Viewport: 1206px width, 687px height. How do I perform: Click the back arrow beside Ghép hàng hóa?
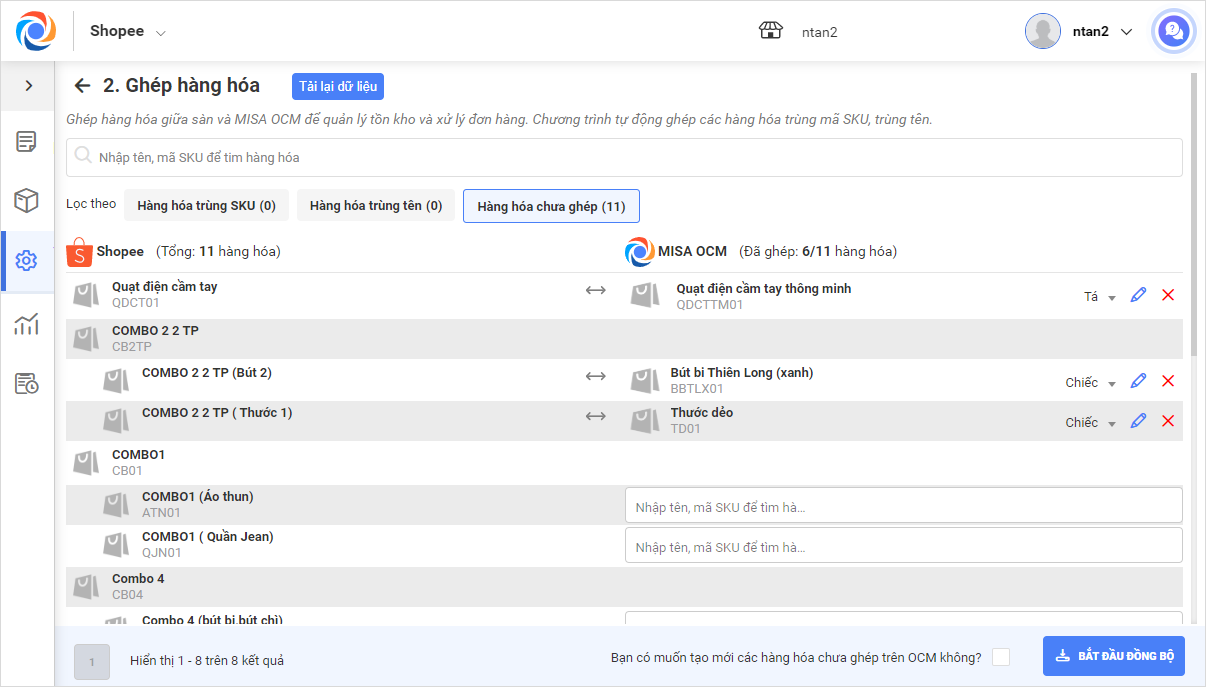pos(83,86)
